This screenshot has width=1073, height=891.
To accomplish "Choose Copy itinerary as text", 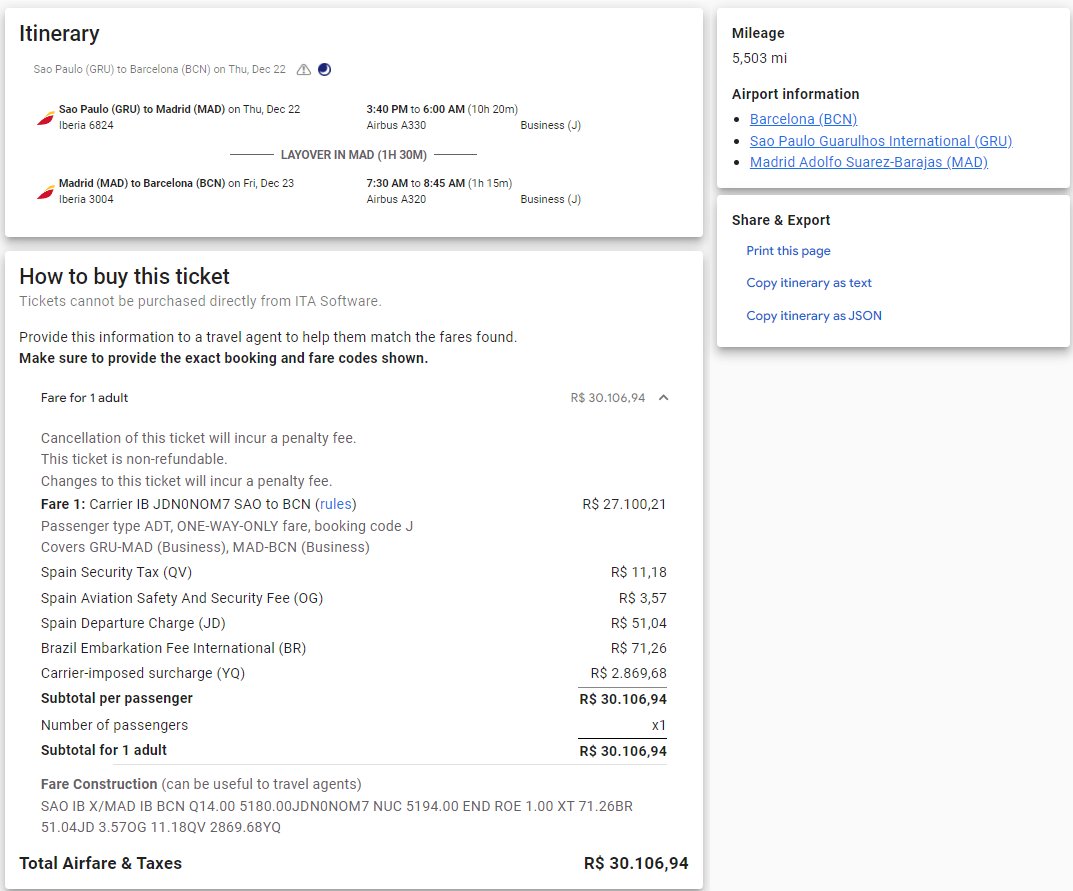I will [809, 283].
